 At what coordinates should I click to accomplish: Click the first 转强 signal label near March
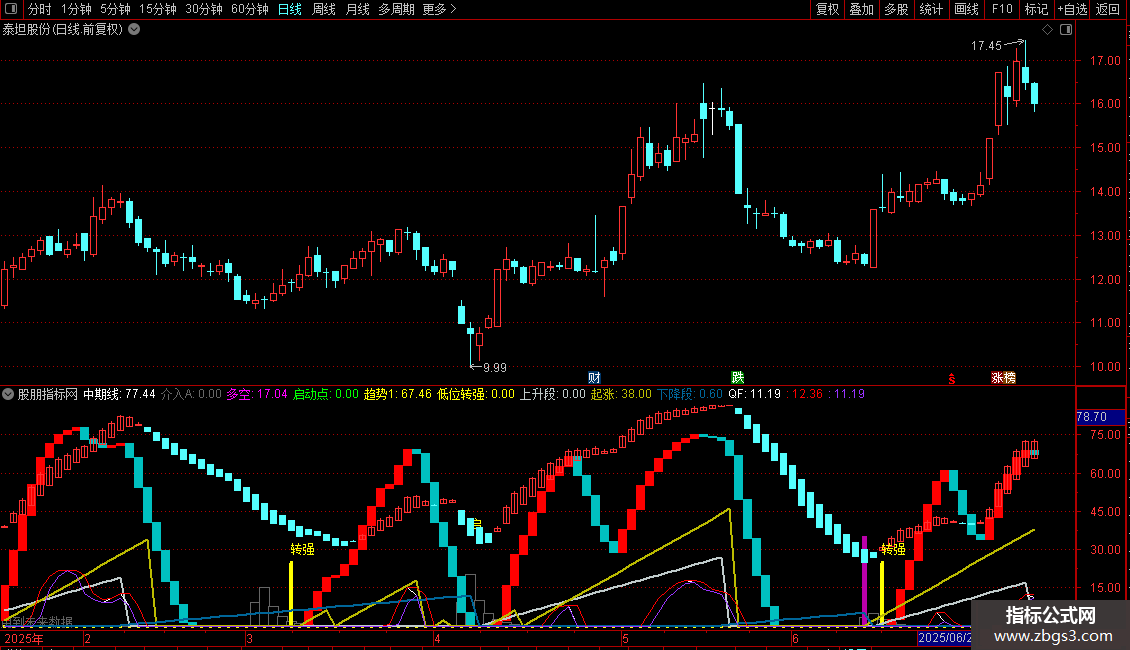point(303,549)
